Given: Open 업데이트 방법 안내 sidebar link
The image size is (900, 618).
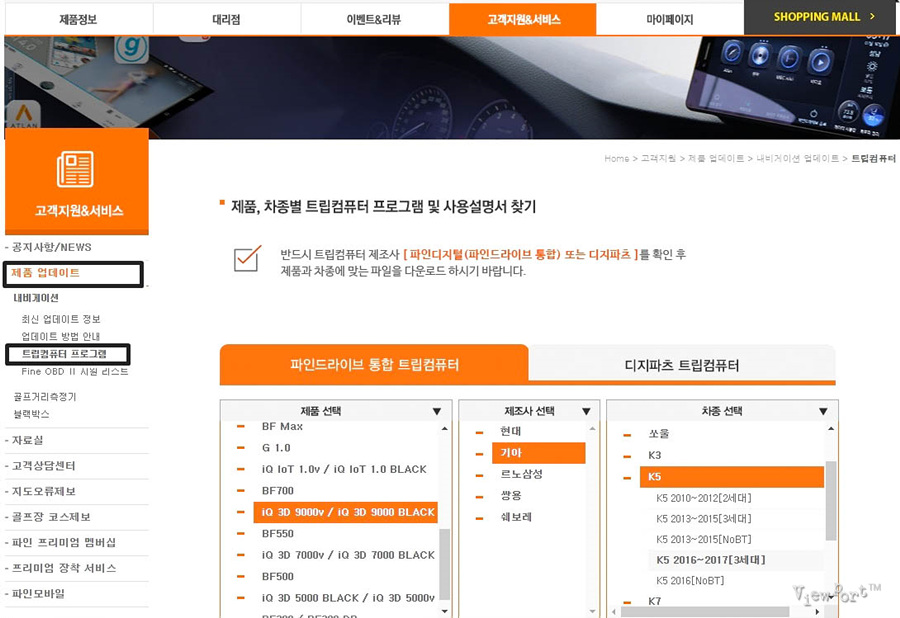Looking at the screenshot, I should pos(61,336).
